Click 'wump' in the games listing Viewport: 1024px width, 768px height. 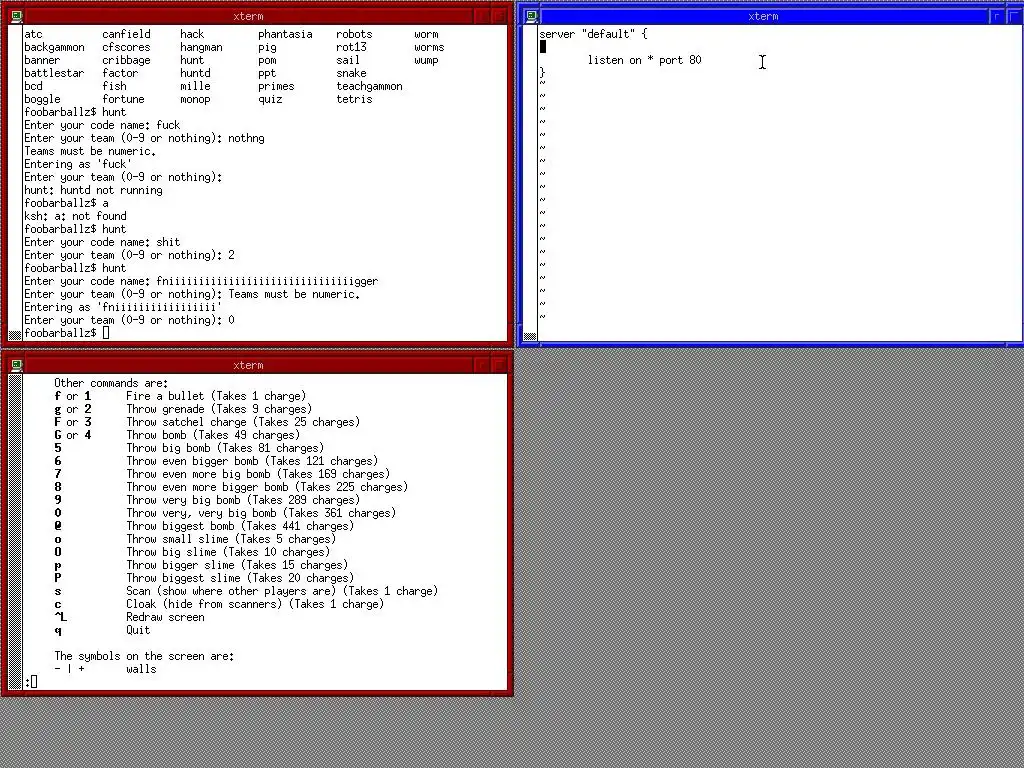pyautogui.click(x=426, y=60)
